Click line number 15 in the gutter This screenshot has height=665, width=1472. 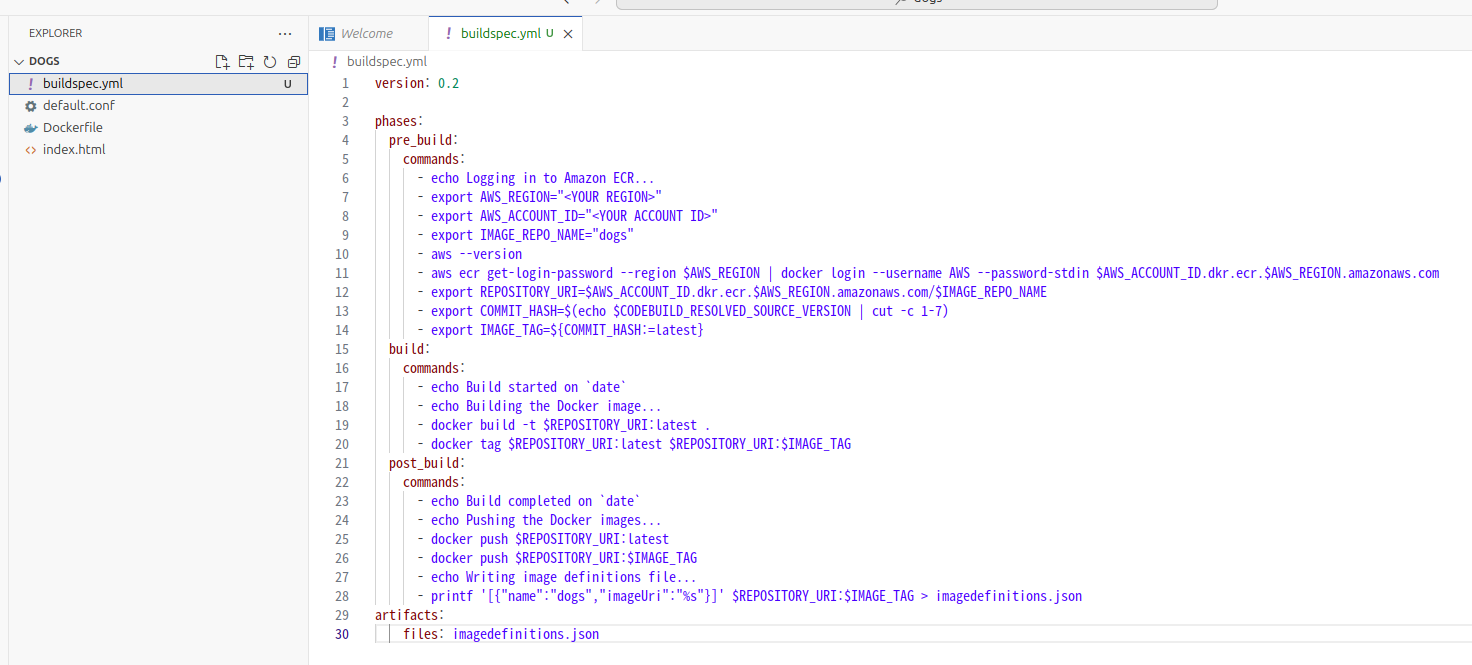click(x=343, y=349)
